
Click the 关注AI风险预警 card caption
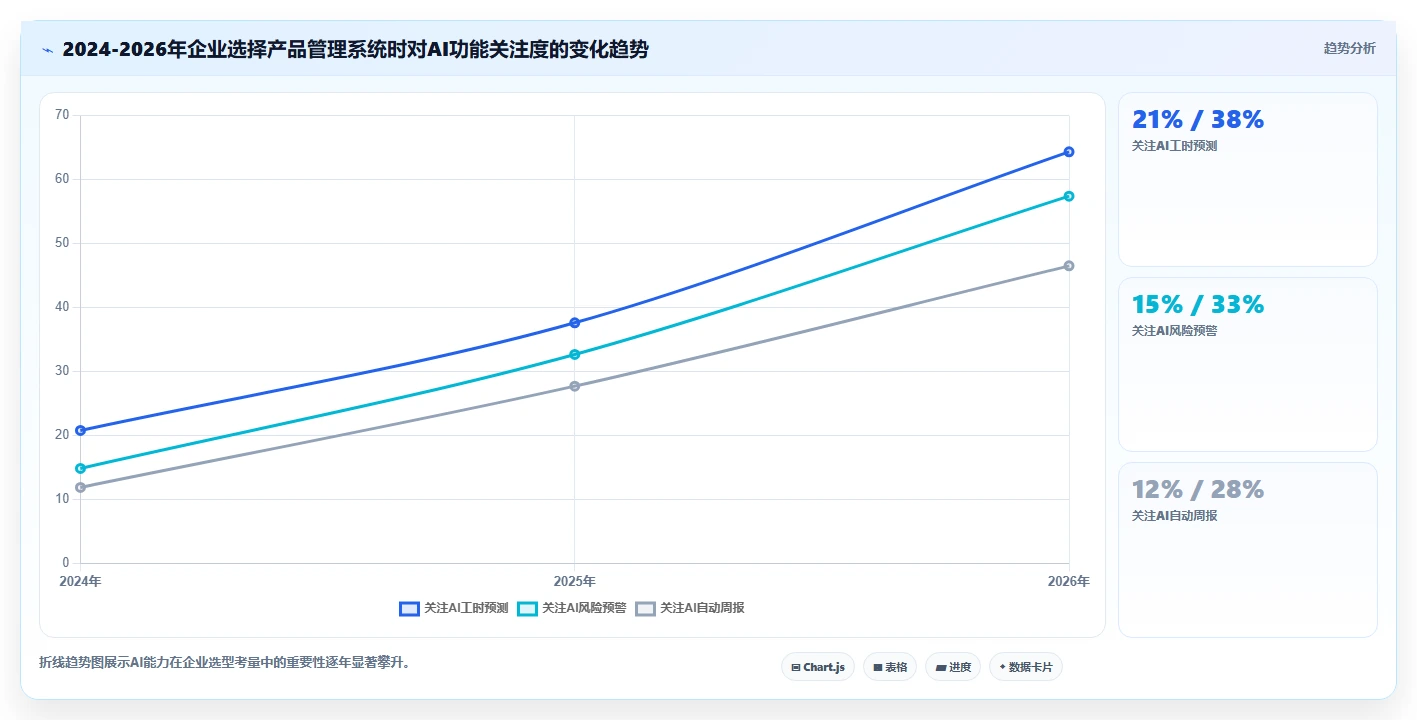coord(1174,331)
